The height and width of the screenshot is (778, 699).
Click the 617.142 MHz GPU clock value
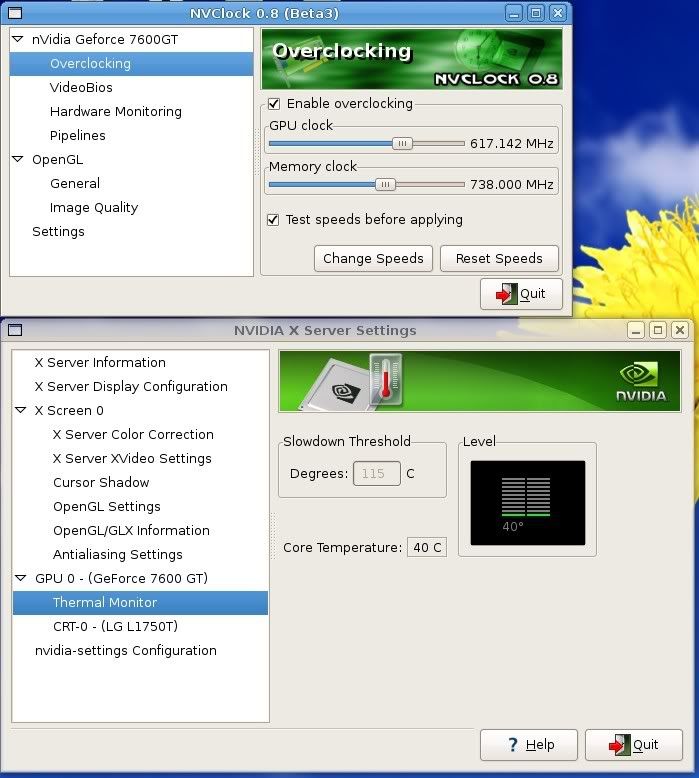pyautogui.click(x=511, y=144)
